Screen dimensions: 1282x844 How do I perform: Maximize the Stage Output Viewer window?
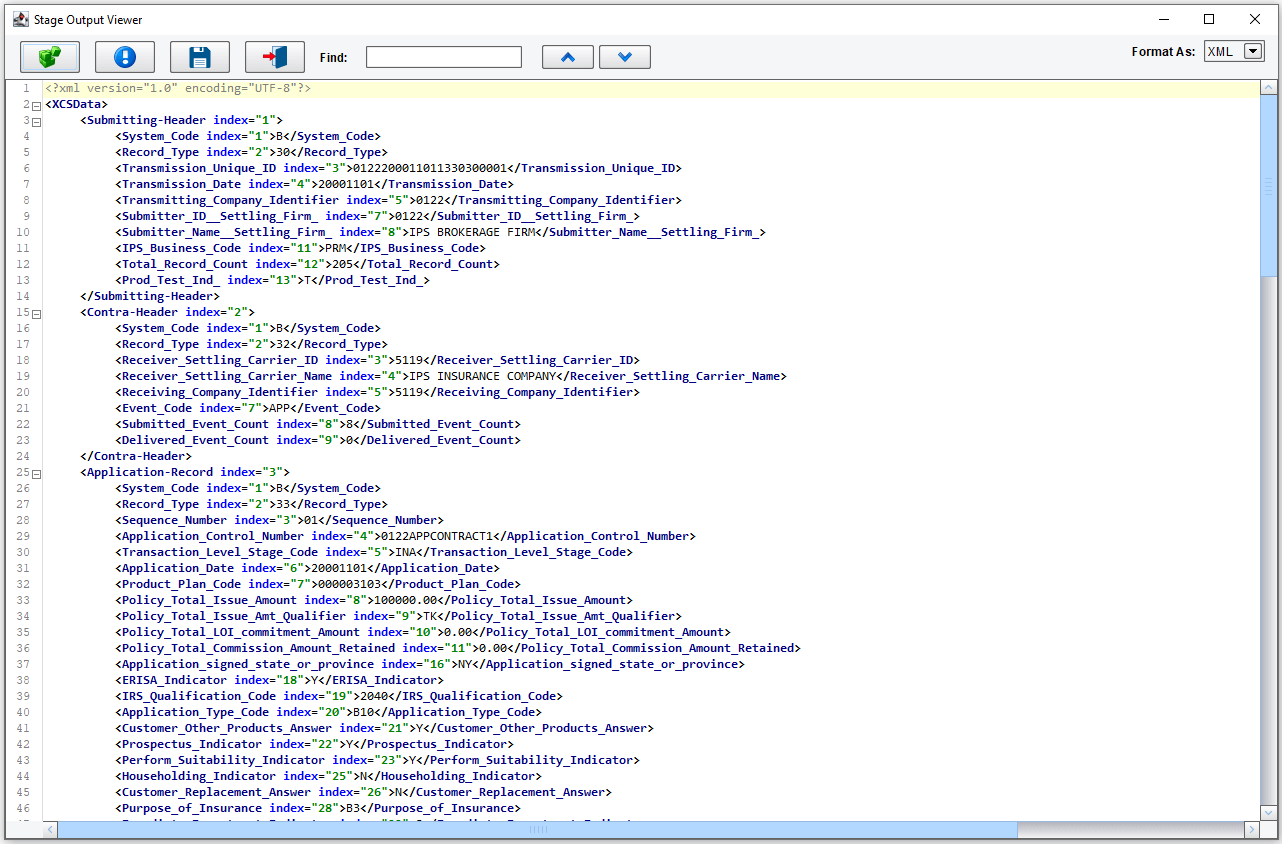coord(1209,19)
